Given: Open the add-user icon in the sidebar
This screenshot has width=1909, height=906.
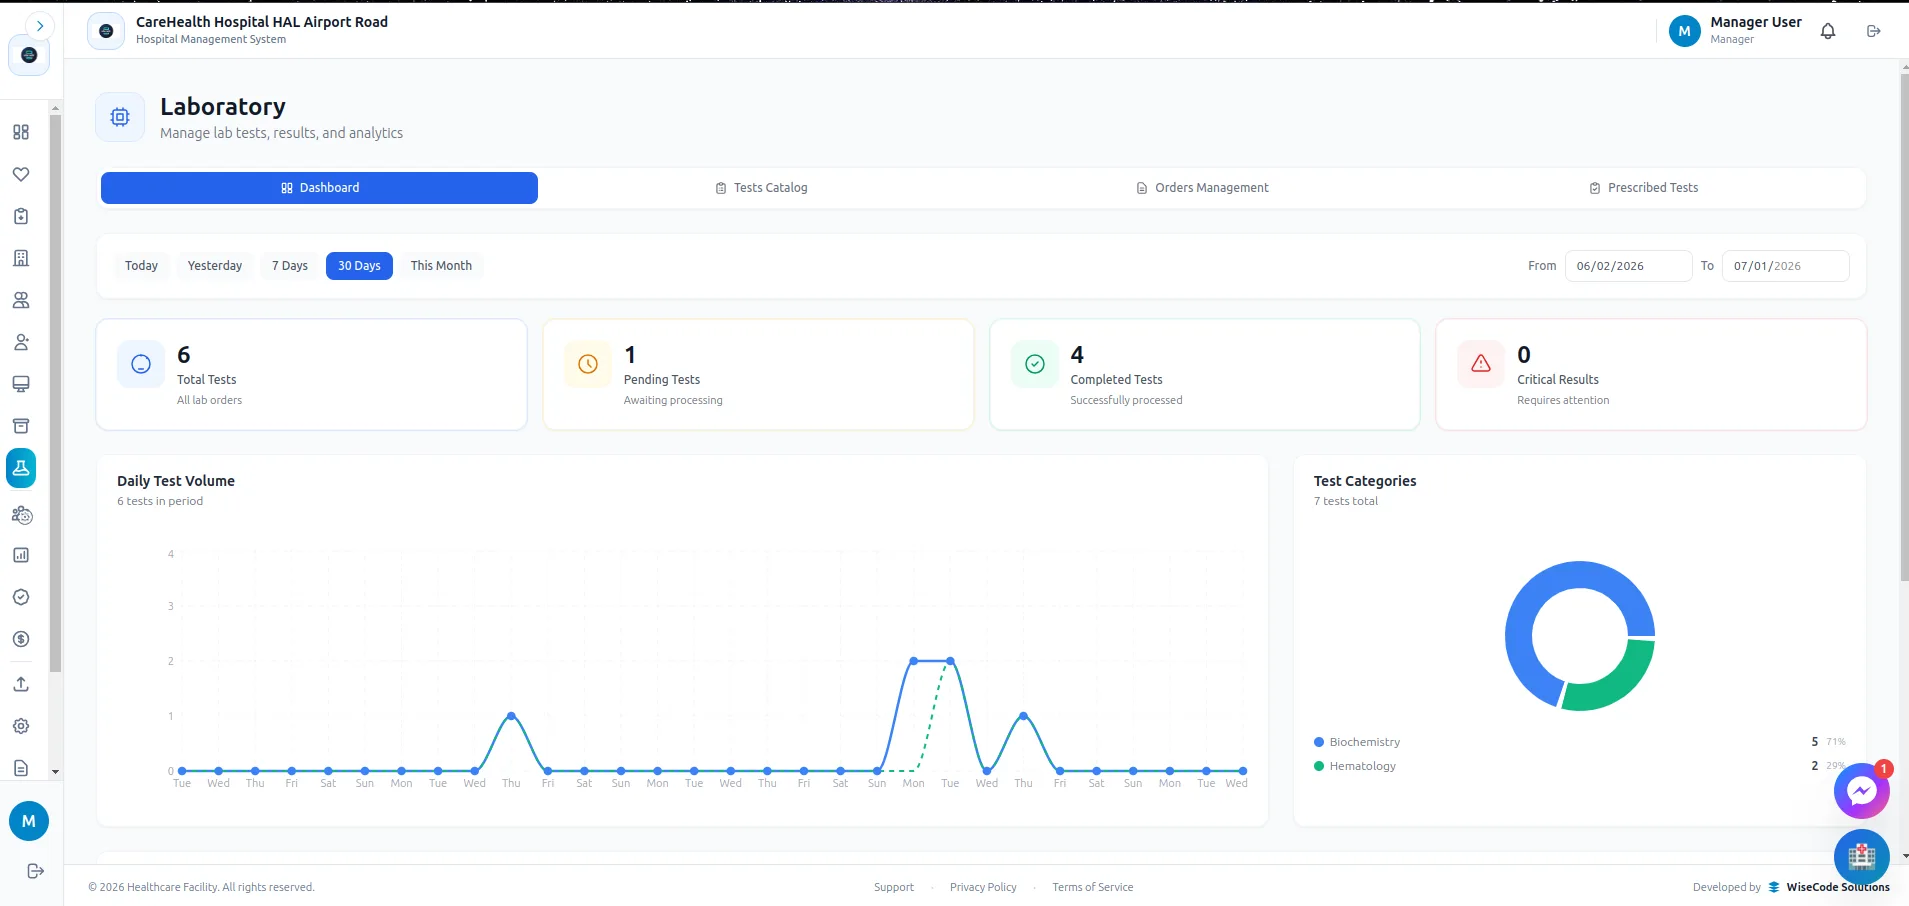Looking at the screenshot, I should [21, 342].
